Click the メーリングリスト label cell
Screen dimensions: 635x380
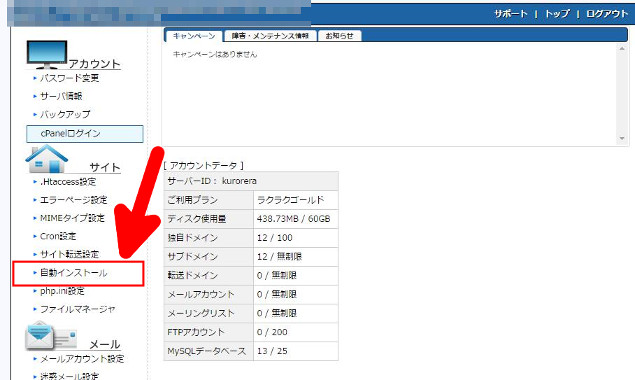point(209,314)
